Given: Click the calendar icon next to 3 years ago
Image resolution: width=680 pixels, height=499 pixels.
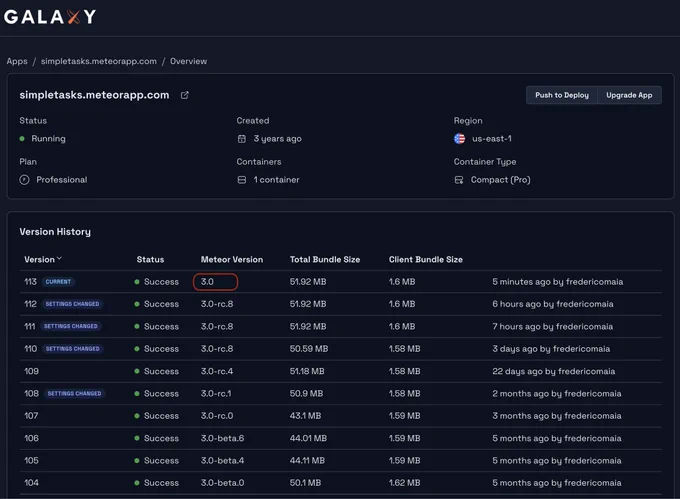Looking at the screenshot, I should point(242,139).
